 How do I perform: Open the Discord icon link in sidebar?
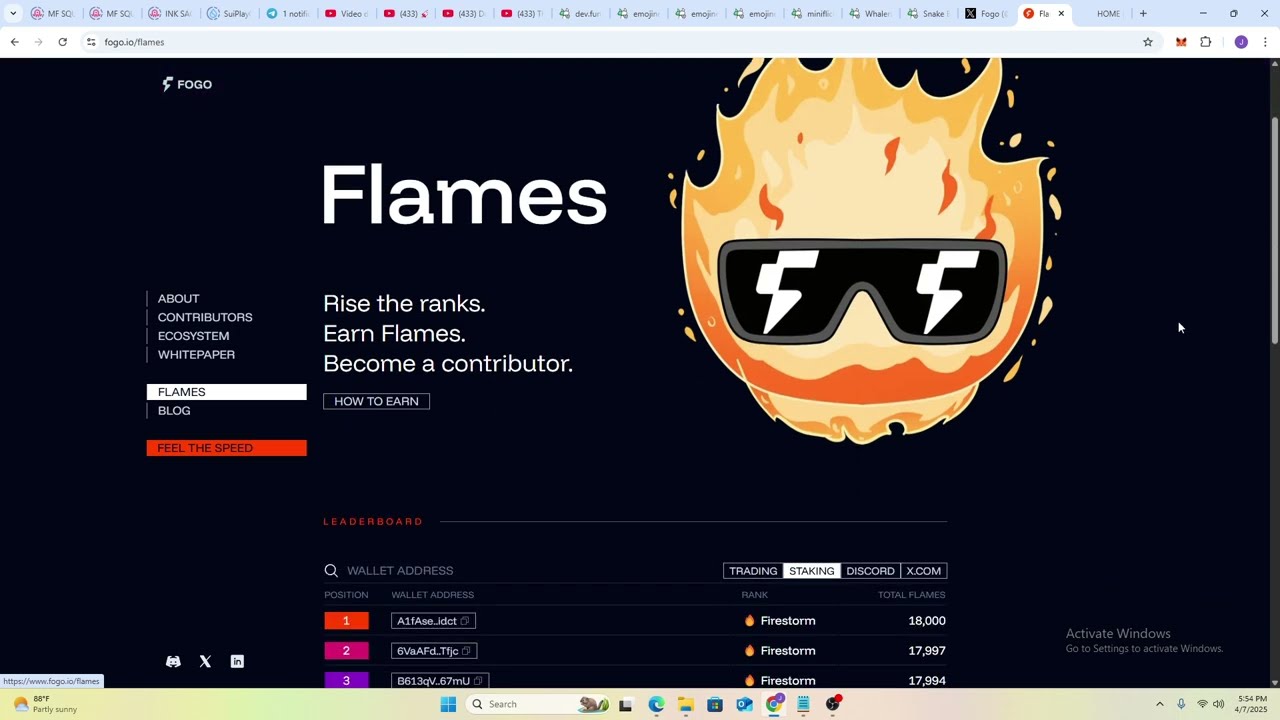click(x=173, y=661)
